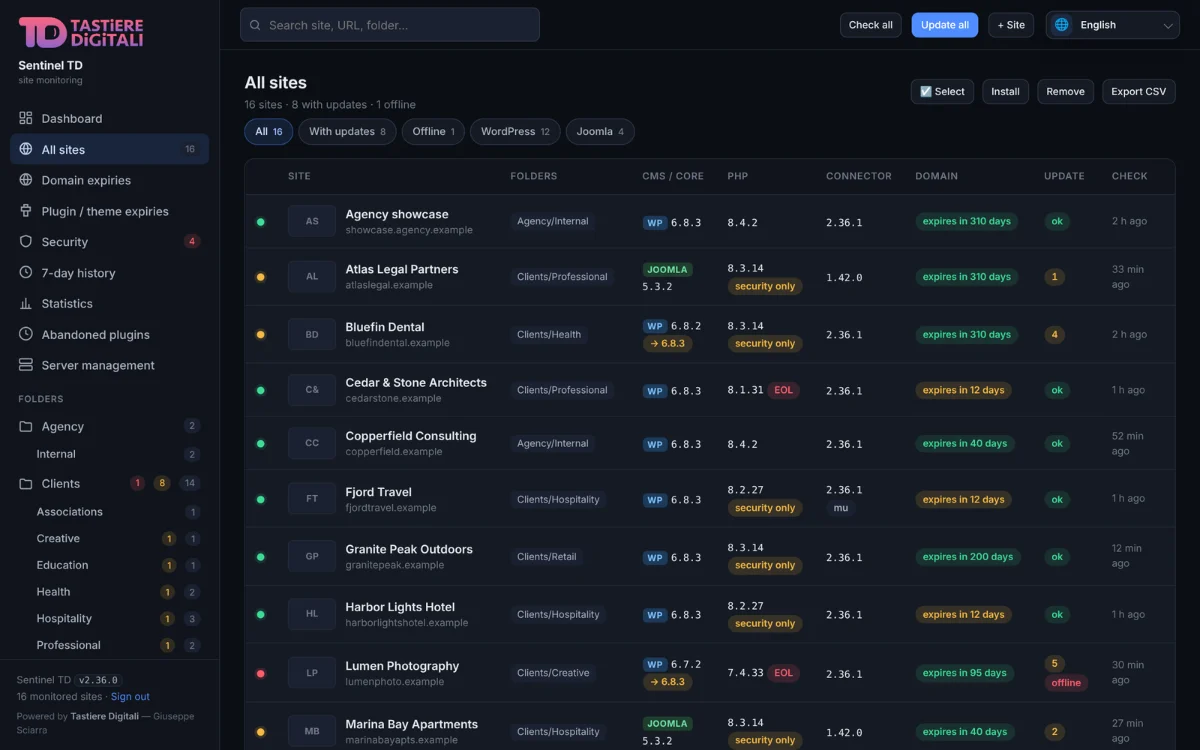Click the "expires in 200 days" domain badge
The image size is (1200, 750).
(968, 557)
